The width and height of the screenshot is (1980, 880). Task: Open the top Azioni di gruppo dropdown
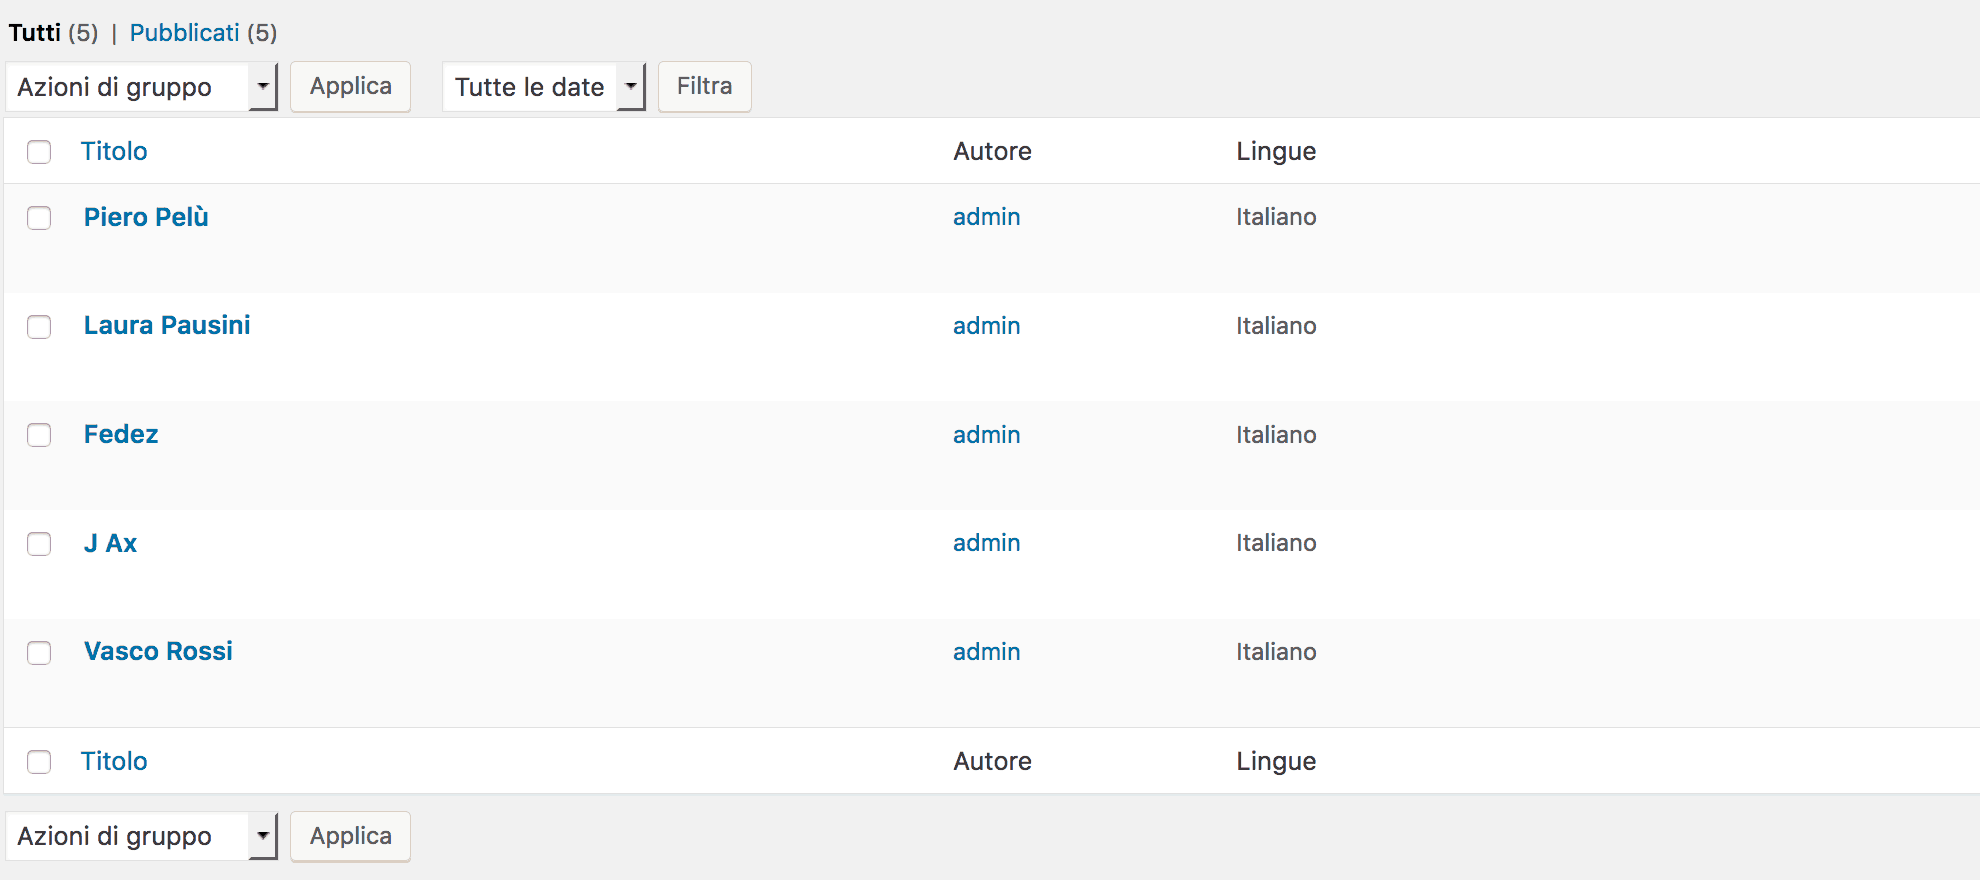click(x=142, y=87)
